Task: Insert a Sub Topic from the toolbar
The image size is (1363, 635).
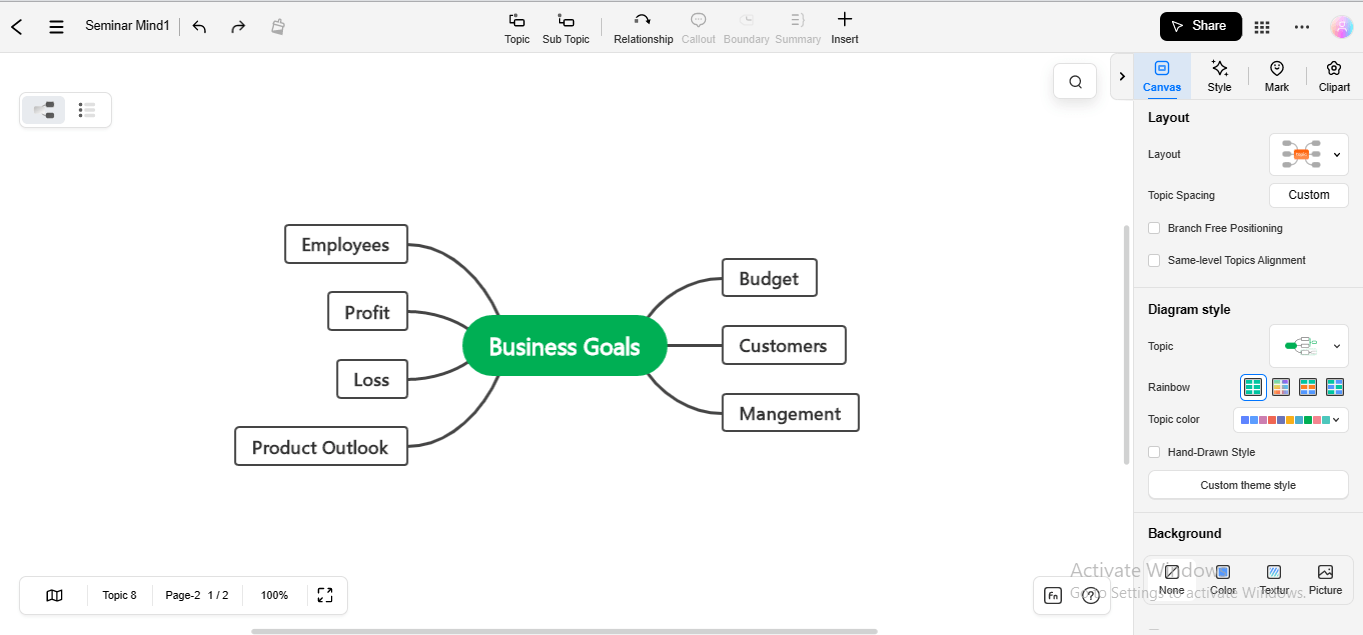Action: pyautogui.click(x=565, y=27)
